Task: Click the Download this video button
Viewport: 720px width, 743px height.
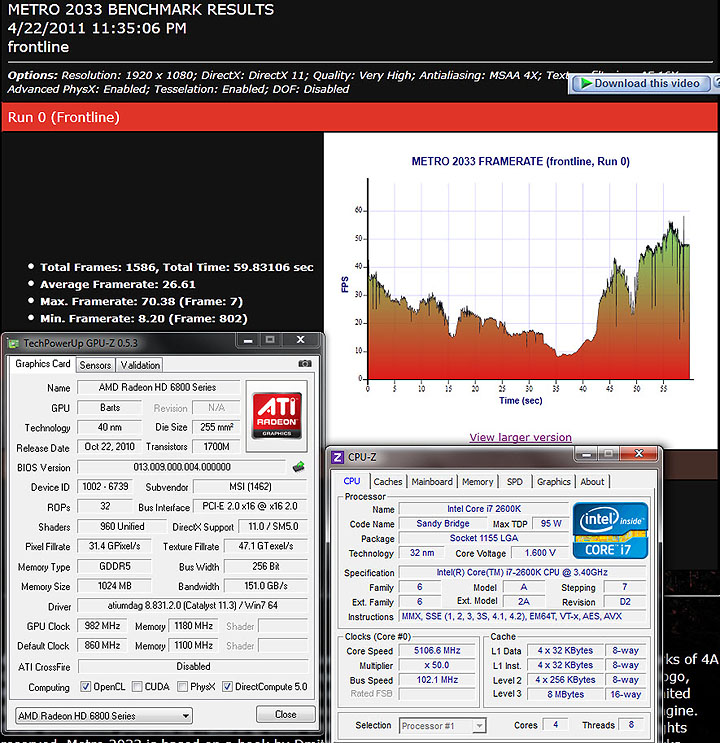Action: (641, 83)
